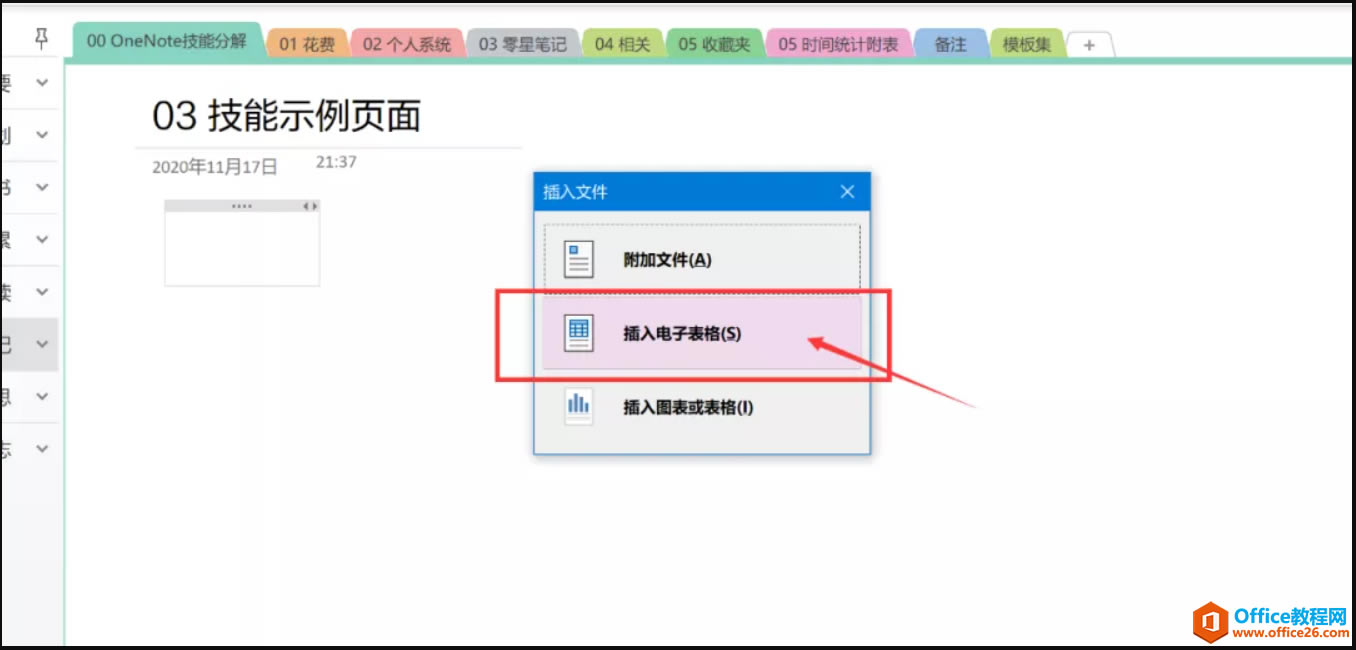
Task: Click the arrow glyphs on the embedded object frame
Action: pos(311,204)
